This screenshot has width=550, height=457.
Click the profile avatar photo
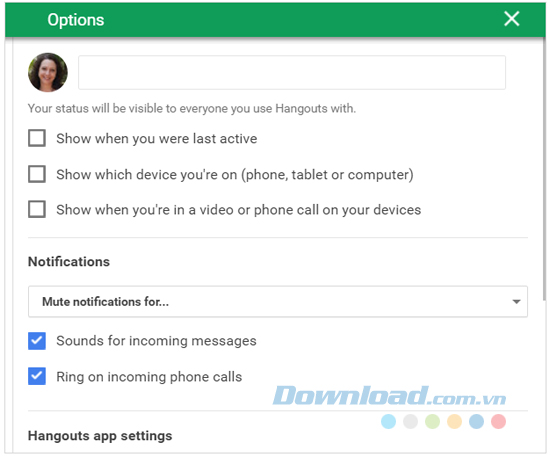tap(48, 72)
